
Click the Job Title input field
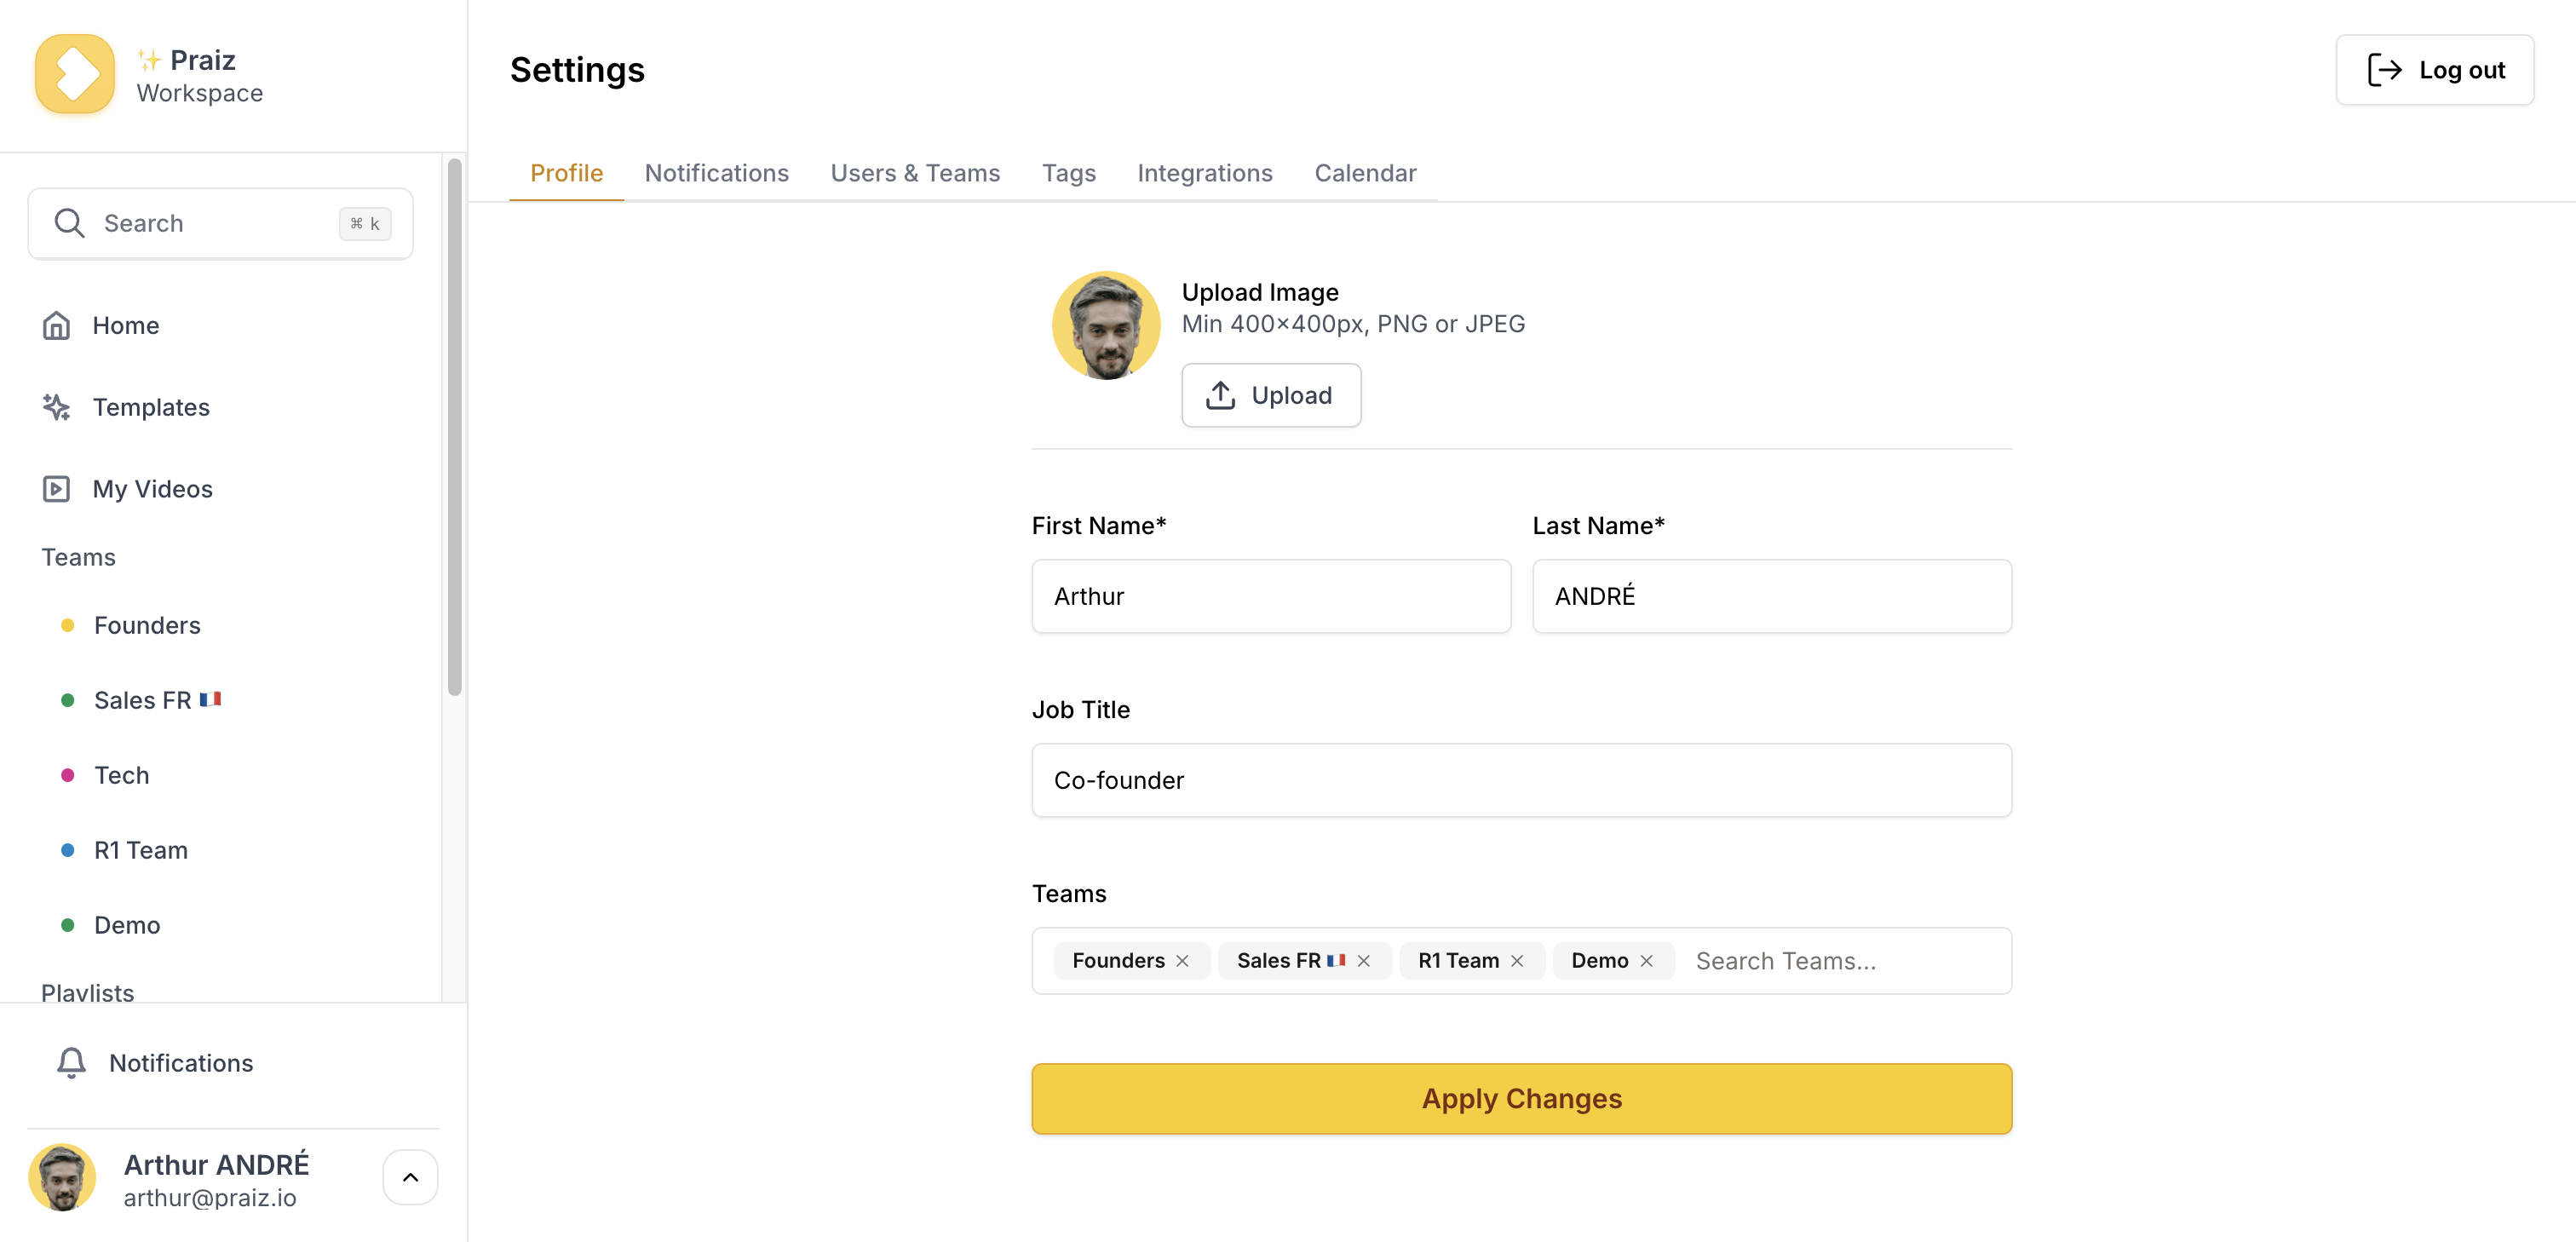coord(1520,780)
